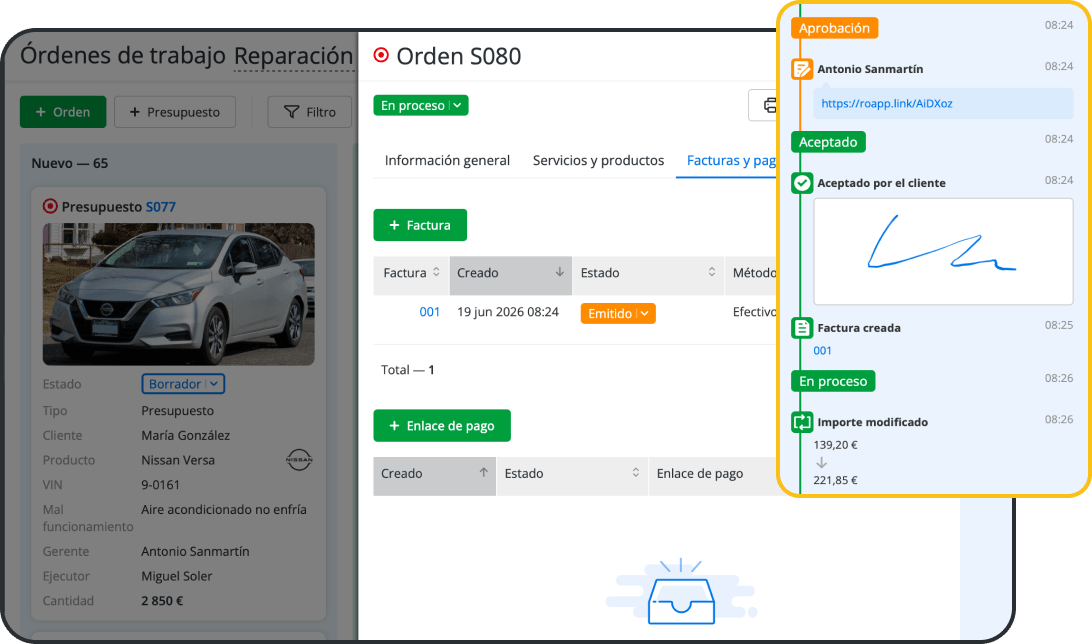Open the S077 estimate link
The width and height of the screenshot is (1092, 644).
click(x=160, y=207)
